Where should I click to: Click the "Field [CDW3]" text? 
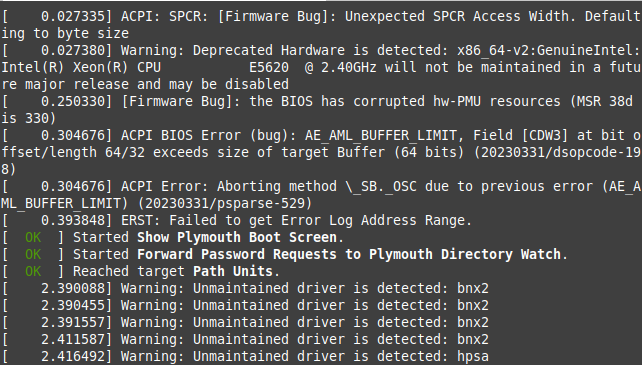coord(520,136)
